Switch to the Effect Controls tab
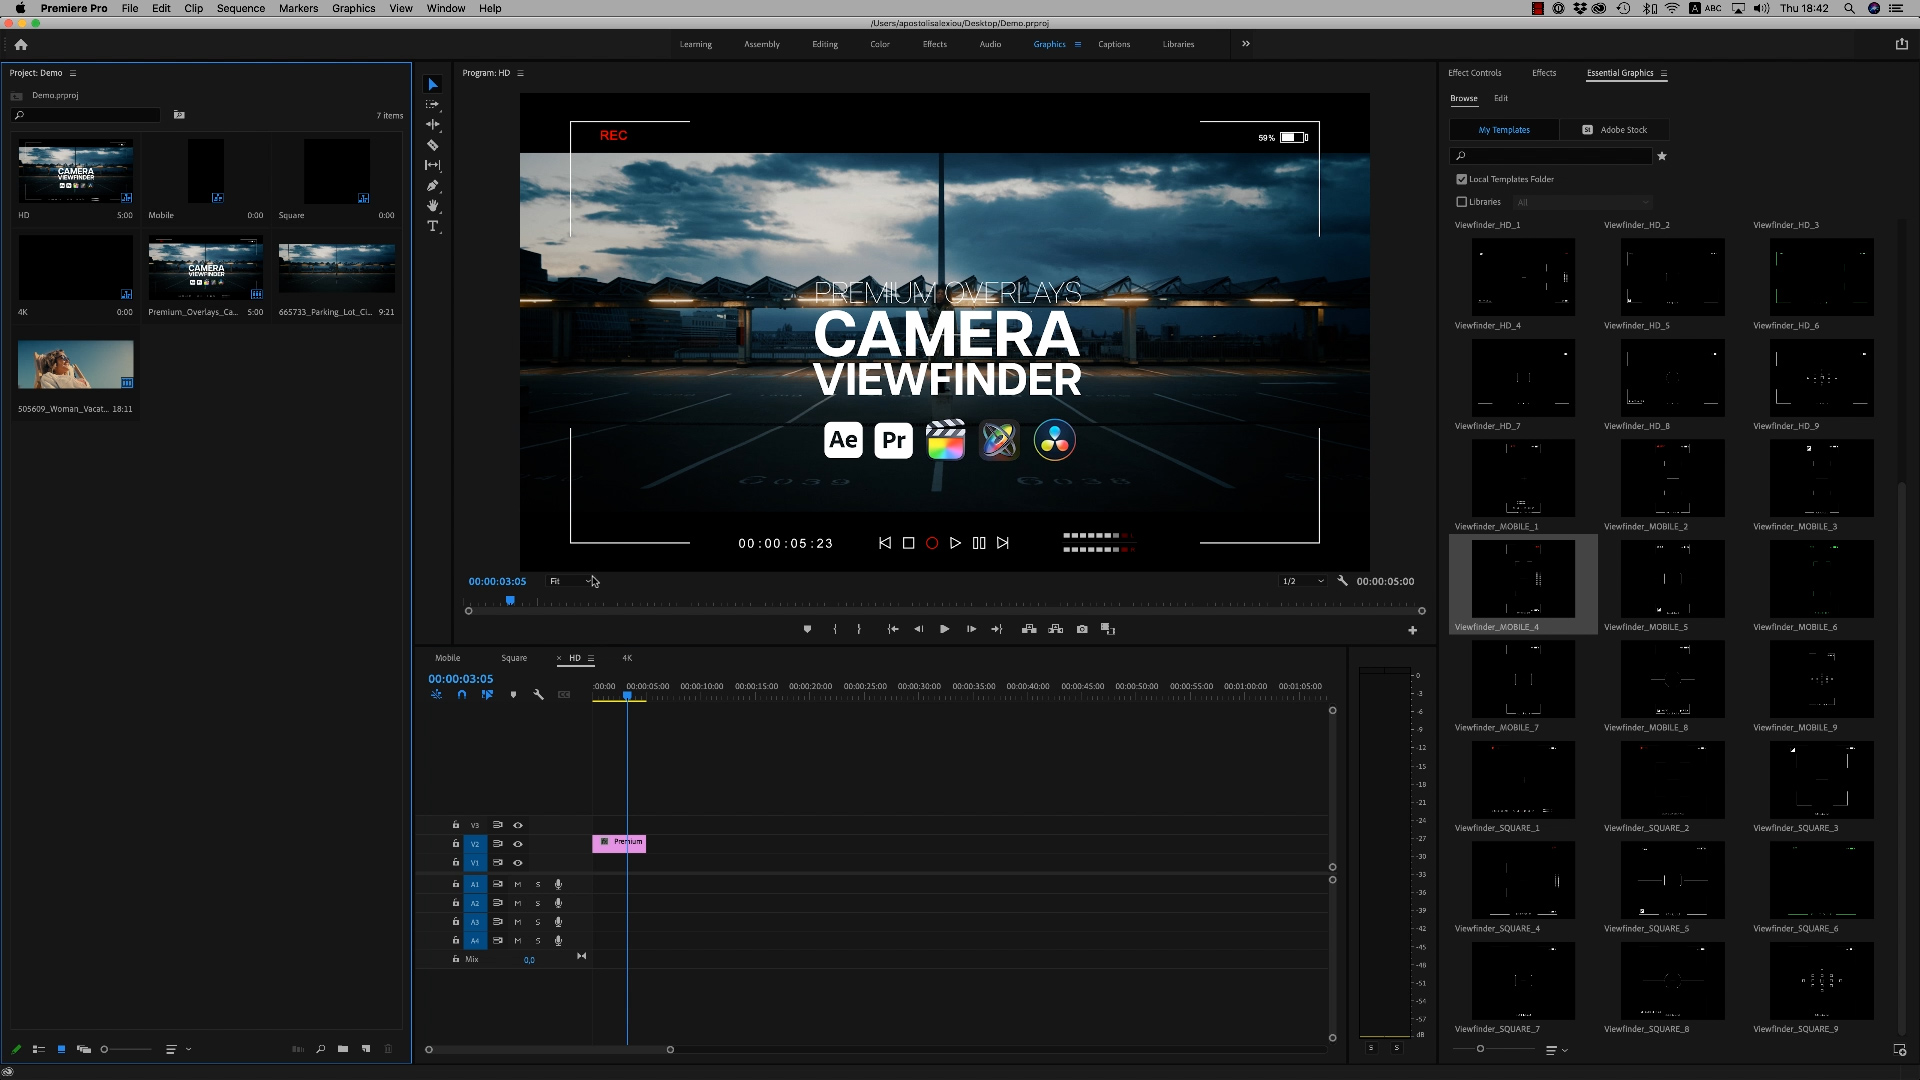1920x1080 pixels. pyautogui.click(x=1474, y=73)
